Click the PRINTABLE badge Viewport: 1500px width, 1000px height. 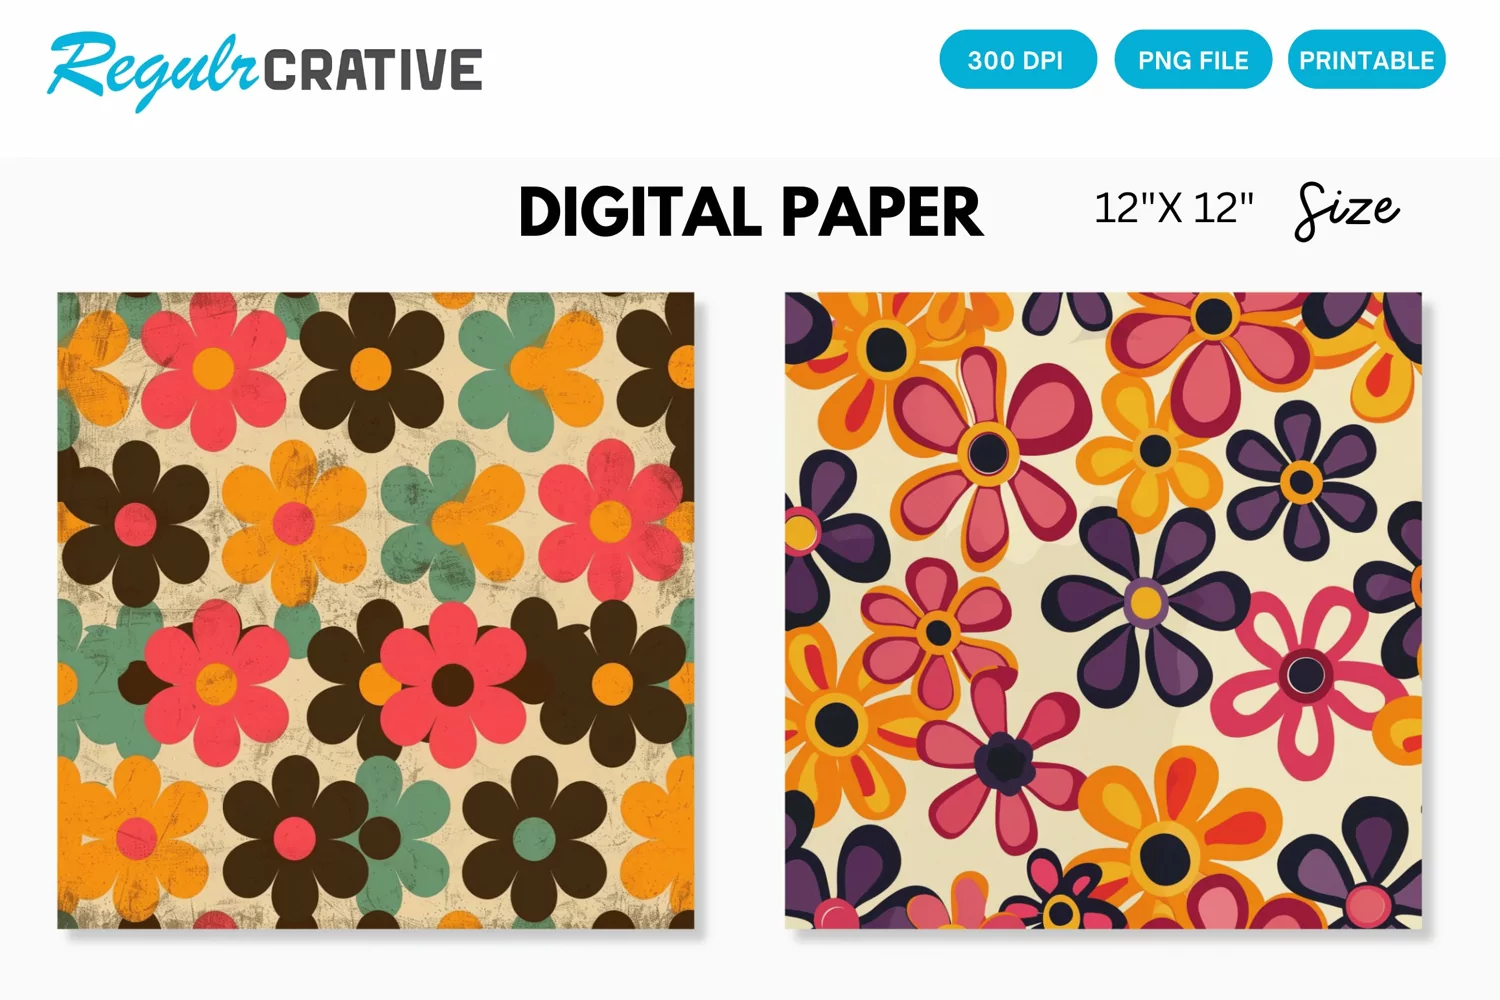click(1366, 59)
